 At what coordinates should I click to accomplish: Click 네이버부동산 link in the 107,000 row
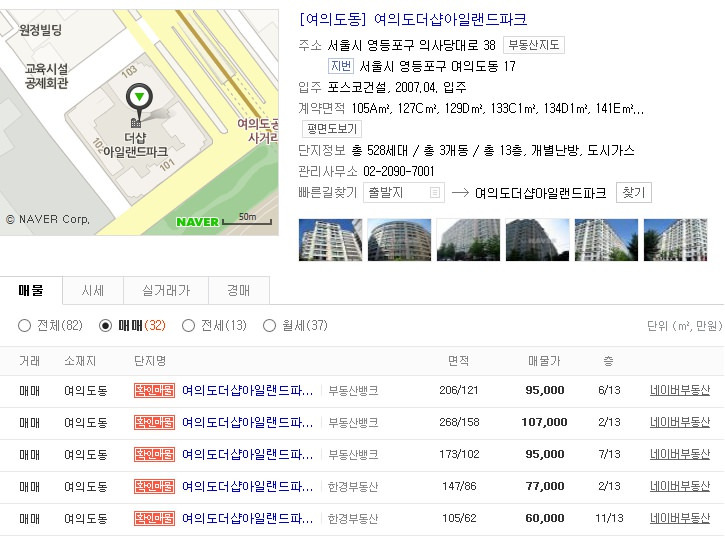[x=680, y=422]
